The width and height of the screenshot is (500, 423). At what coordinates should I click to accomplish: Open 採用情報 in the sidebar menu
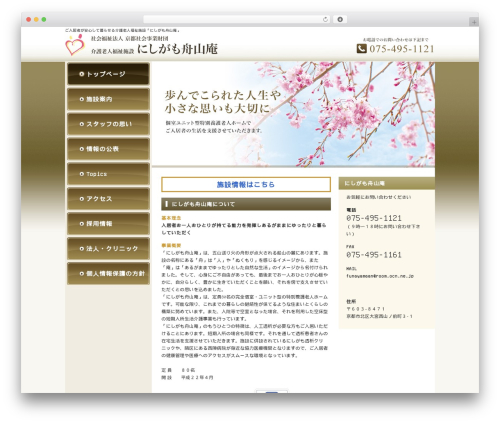(x=108, y=224)
